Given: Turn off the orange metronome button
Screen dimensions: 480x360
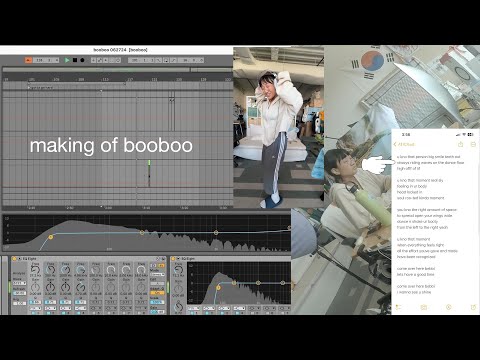Looking at the screenshot, I should click(29, 60).
